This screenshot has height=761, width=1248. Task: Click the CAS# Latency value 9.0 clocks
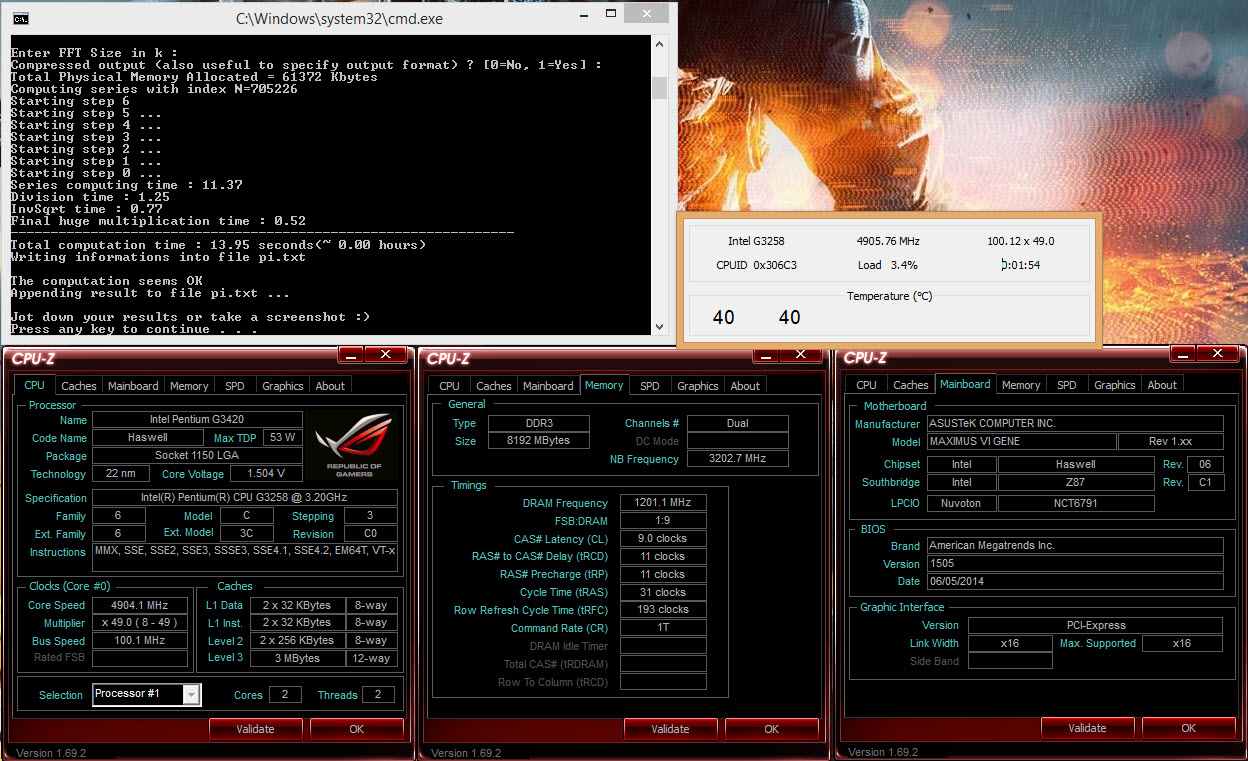pos(663,538)
